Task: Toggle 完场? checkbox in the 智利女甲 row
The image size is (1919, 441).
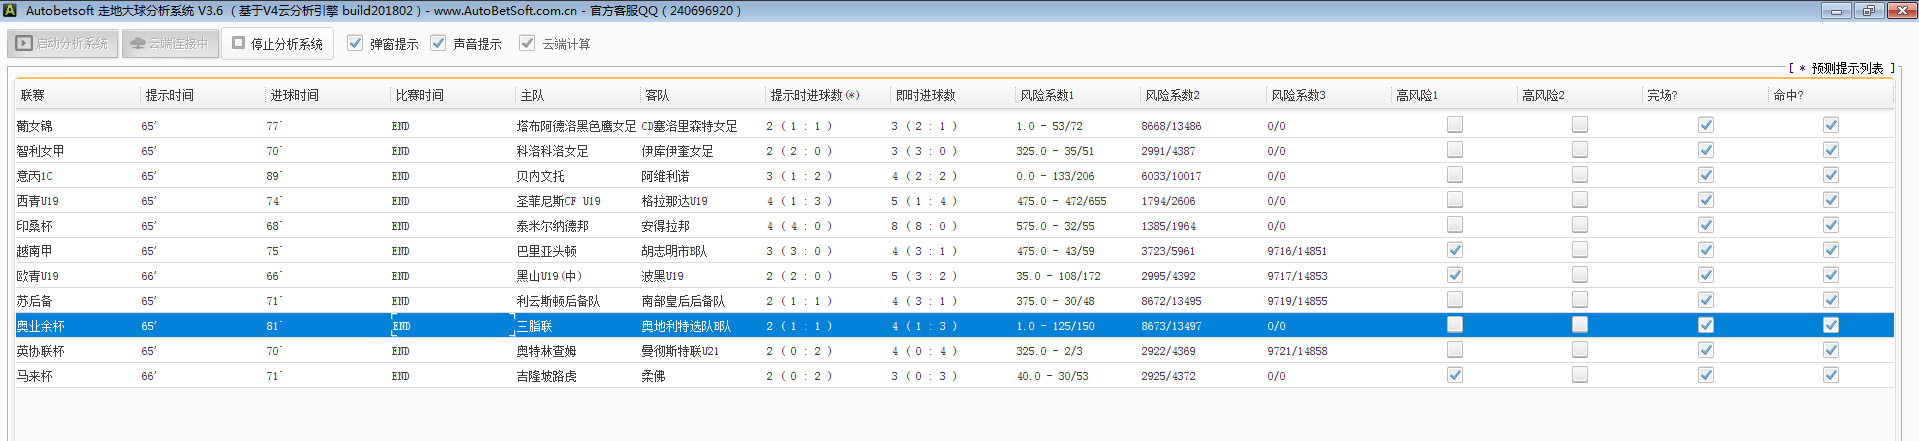Action: 1706,150
